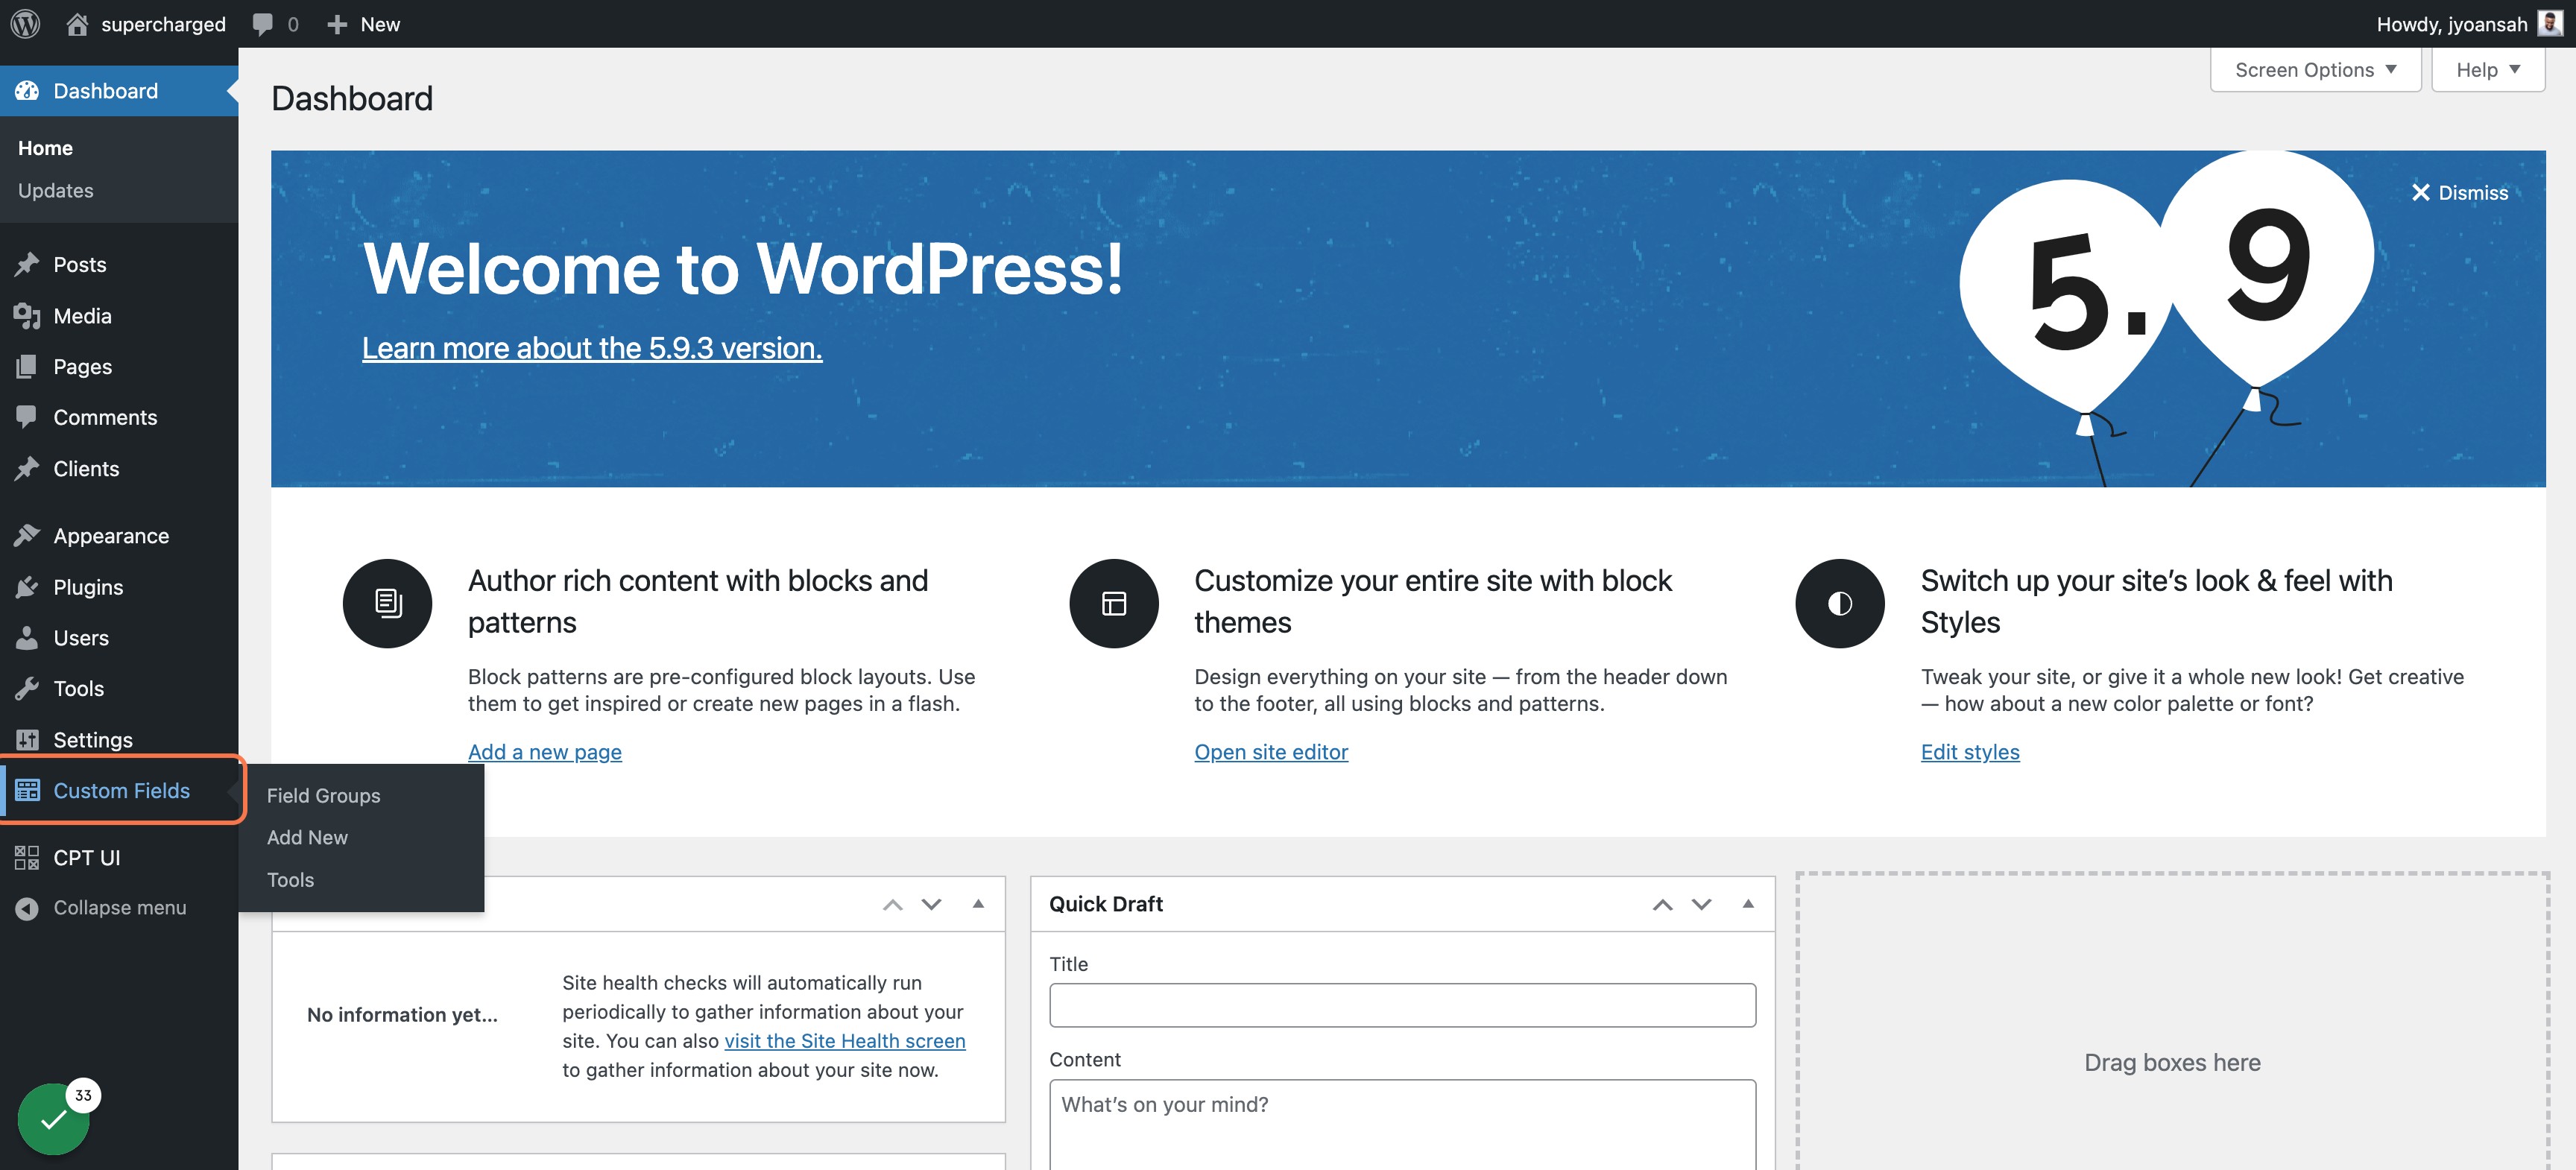Open the comments bubble in admin bar
The height and width of the screenshot is (1170, 2576).
pyautogui.click(x=263, y=24)
